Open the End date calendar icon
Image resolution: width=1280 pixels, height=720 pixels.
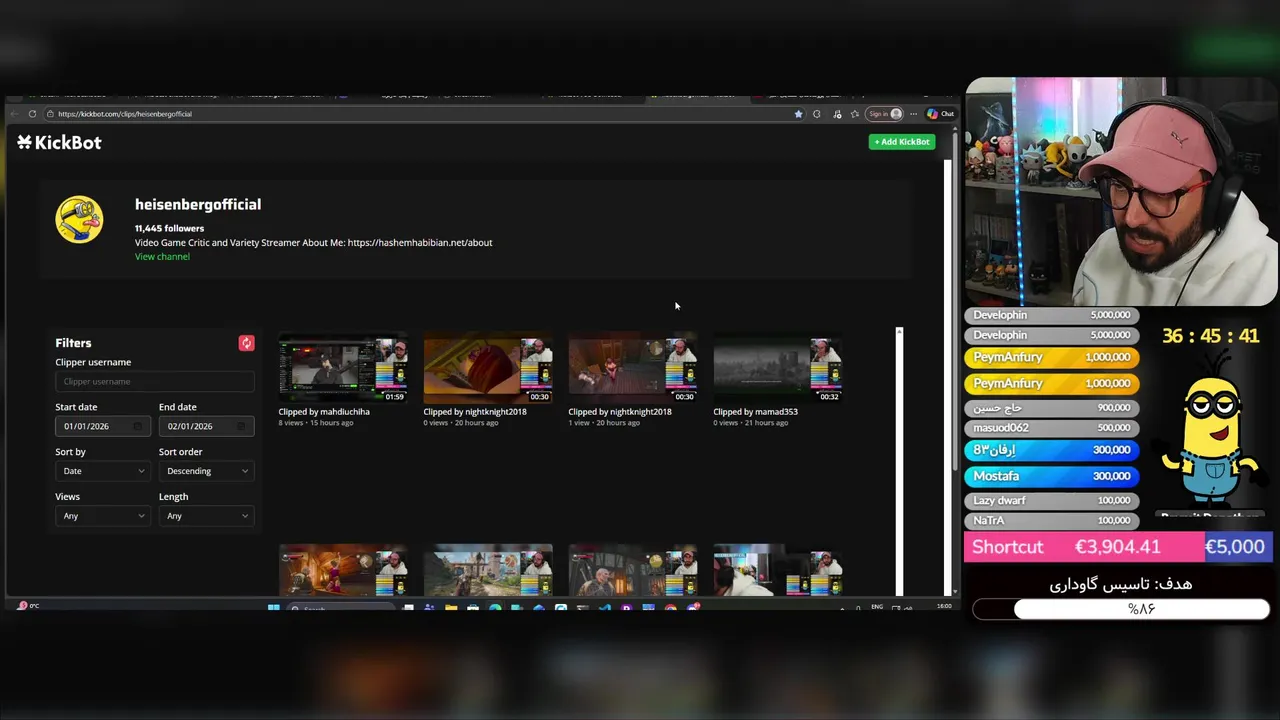[241, 426]
